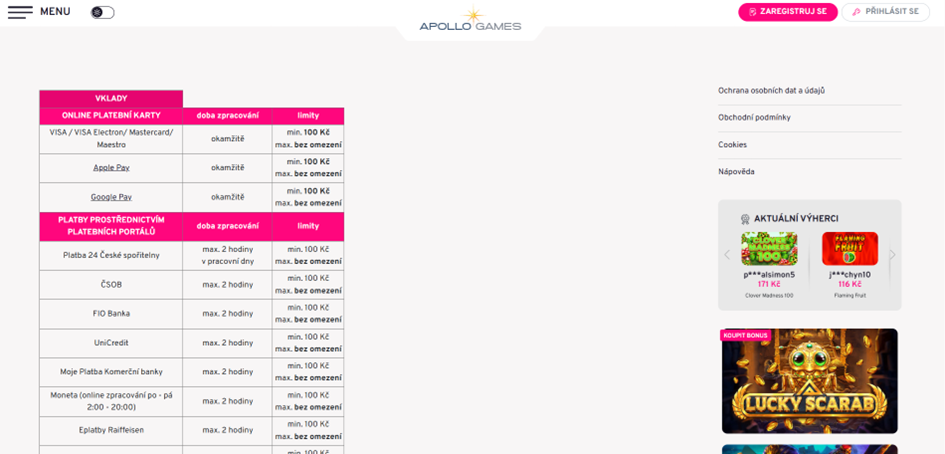Open the hamburger MENU icon

(20, 12)
